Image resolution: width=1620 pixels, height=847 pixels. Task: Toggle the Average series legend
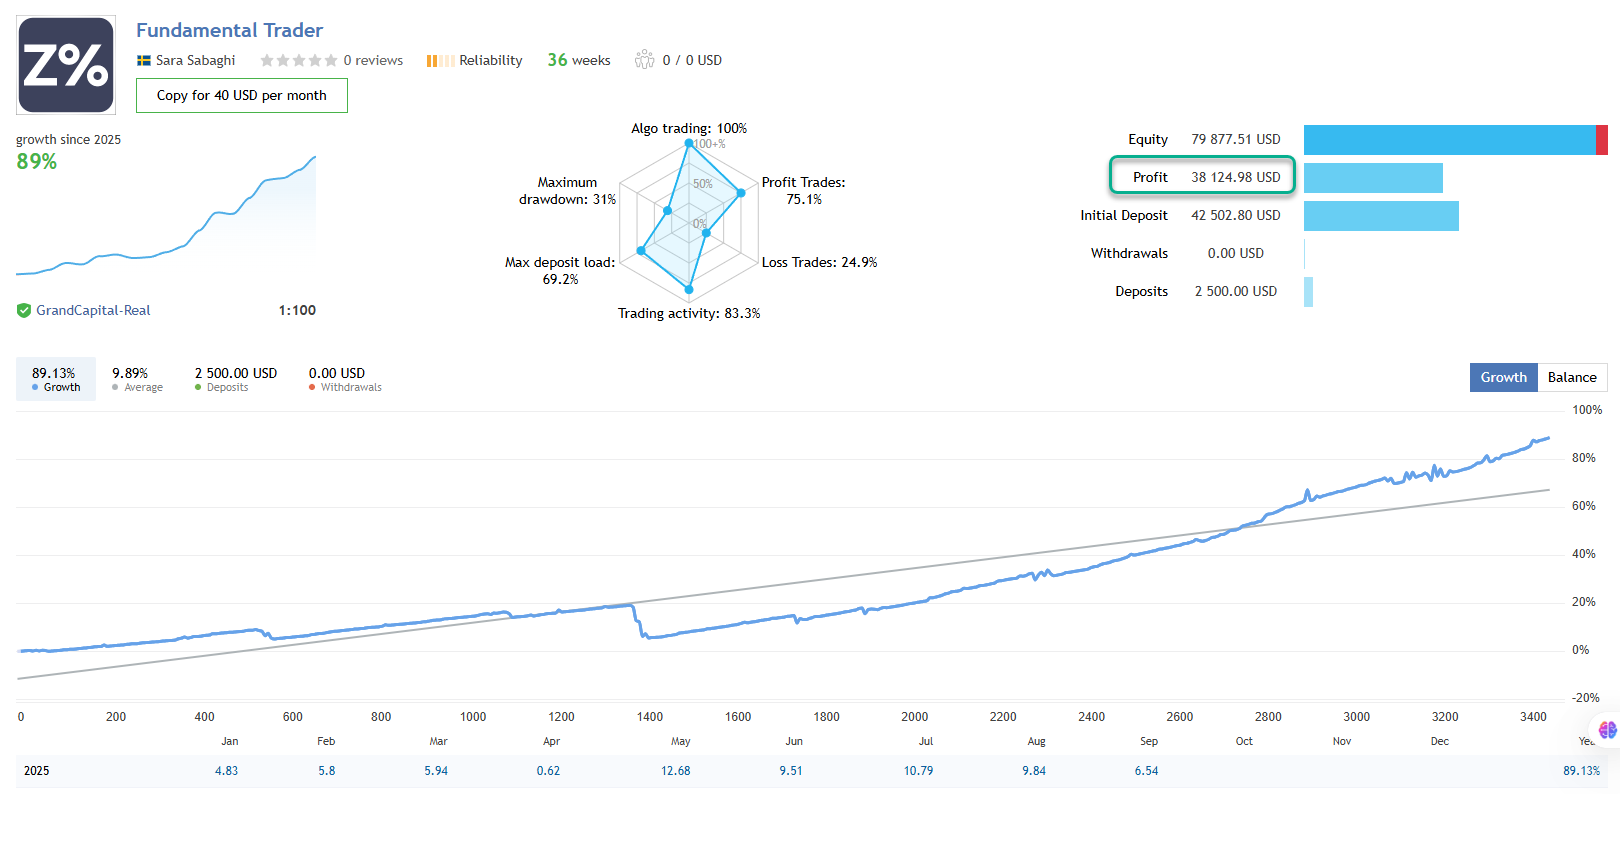[x=136, y=379]
